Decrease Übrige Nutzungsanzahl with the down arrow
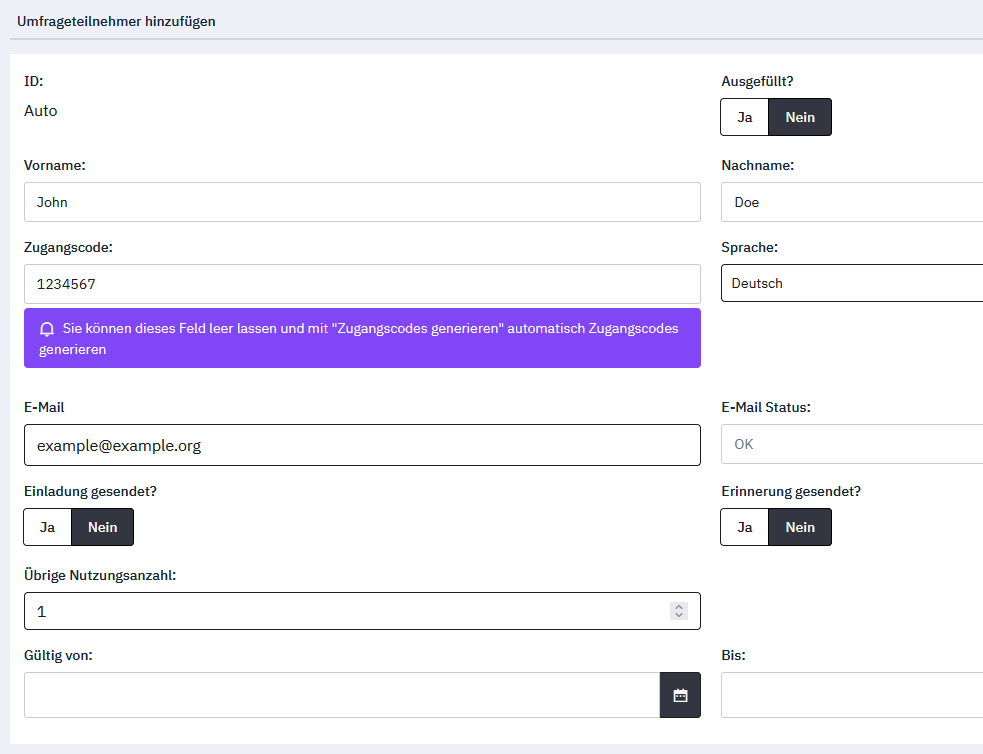 point(679,615)
